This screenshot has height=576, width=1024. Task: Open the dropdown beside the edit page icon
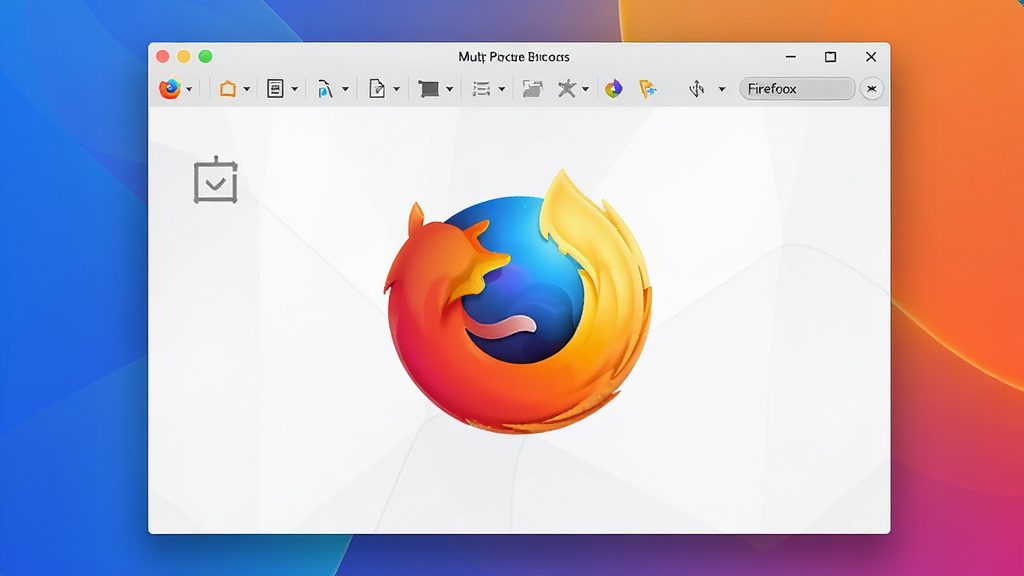(x=396, y=89)
